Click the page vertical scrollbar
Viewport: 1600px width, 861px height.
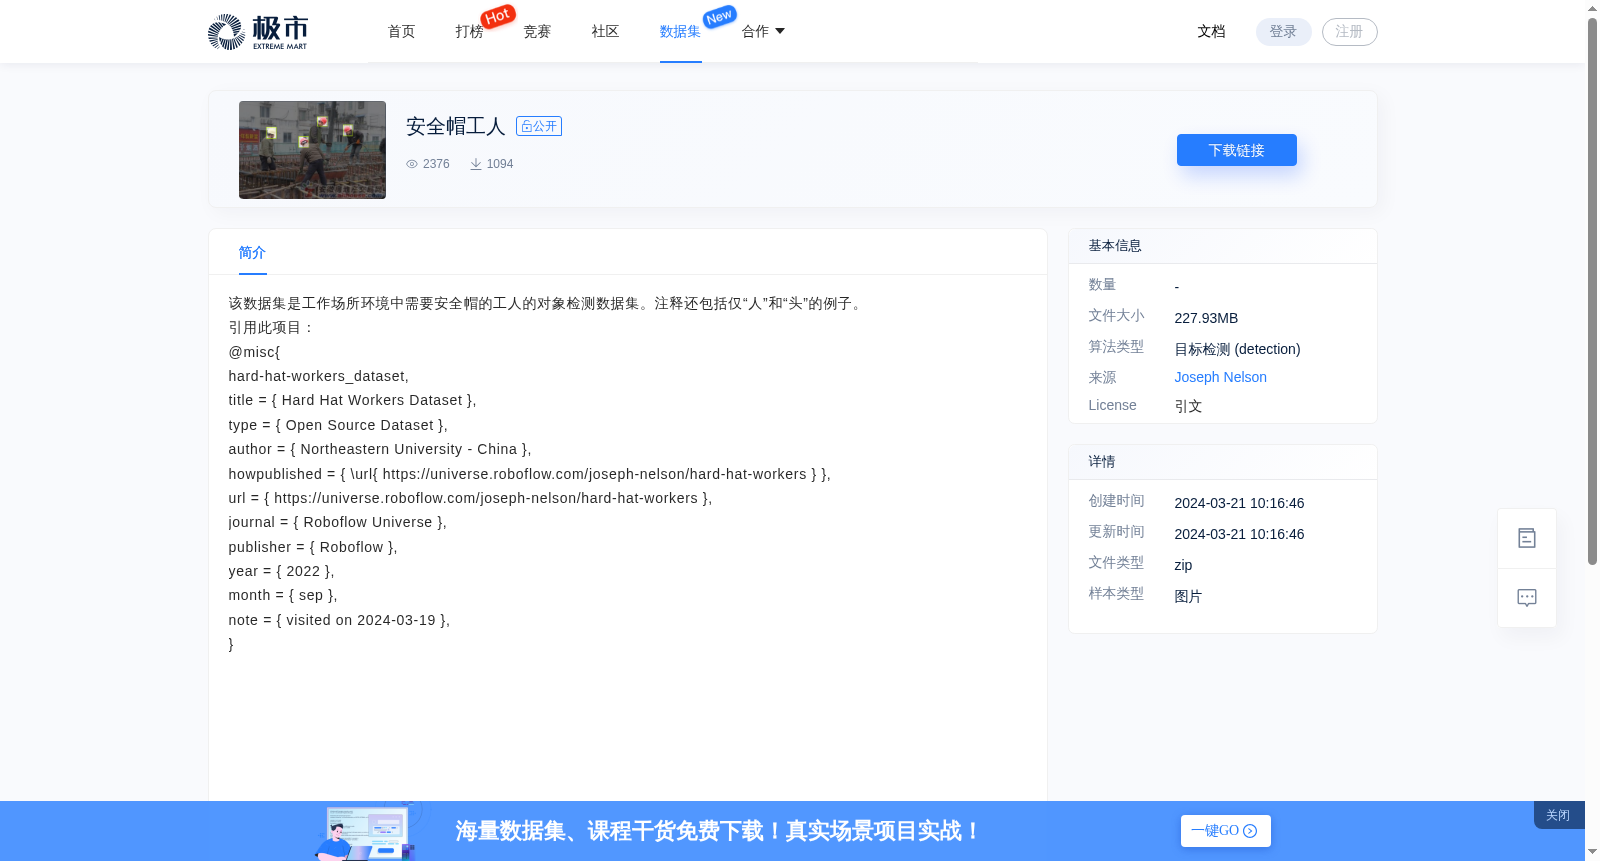coord(1592,290)
